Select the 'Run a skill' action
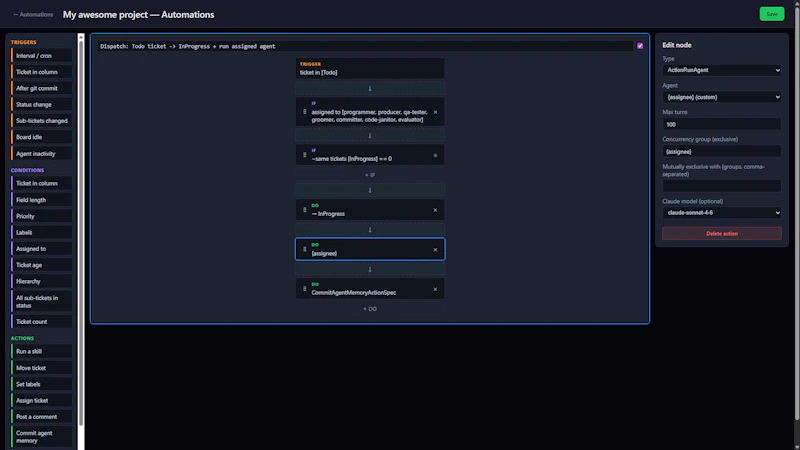This screenshot has height=450, width=800. click(x=41, y=352)
